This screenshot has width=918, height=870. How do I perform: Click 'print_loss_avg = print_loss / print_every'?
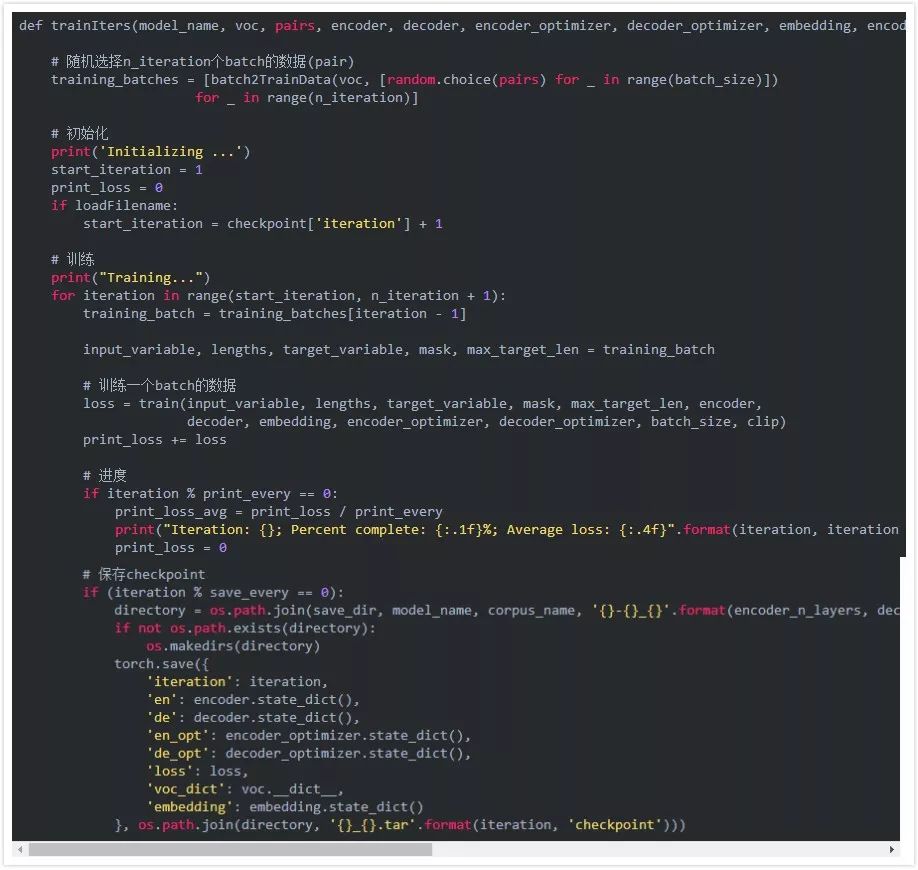click(x=279, y=512)
